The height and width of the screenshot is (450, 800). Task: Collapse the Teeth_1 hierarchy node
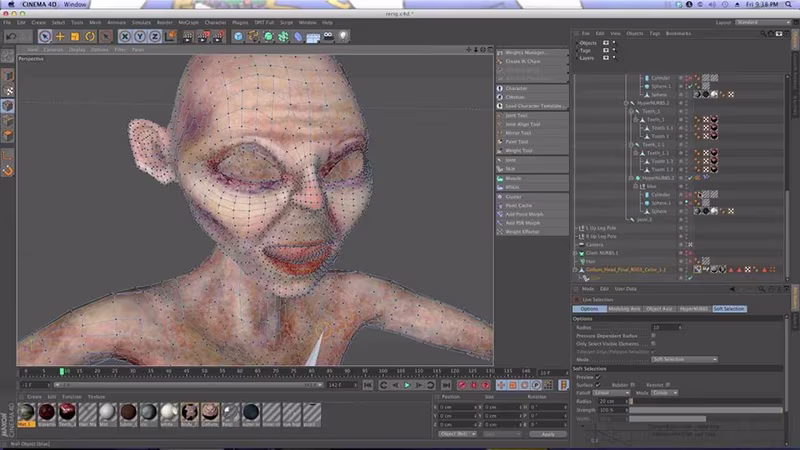click(636, 119)
